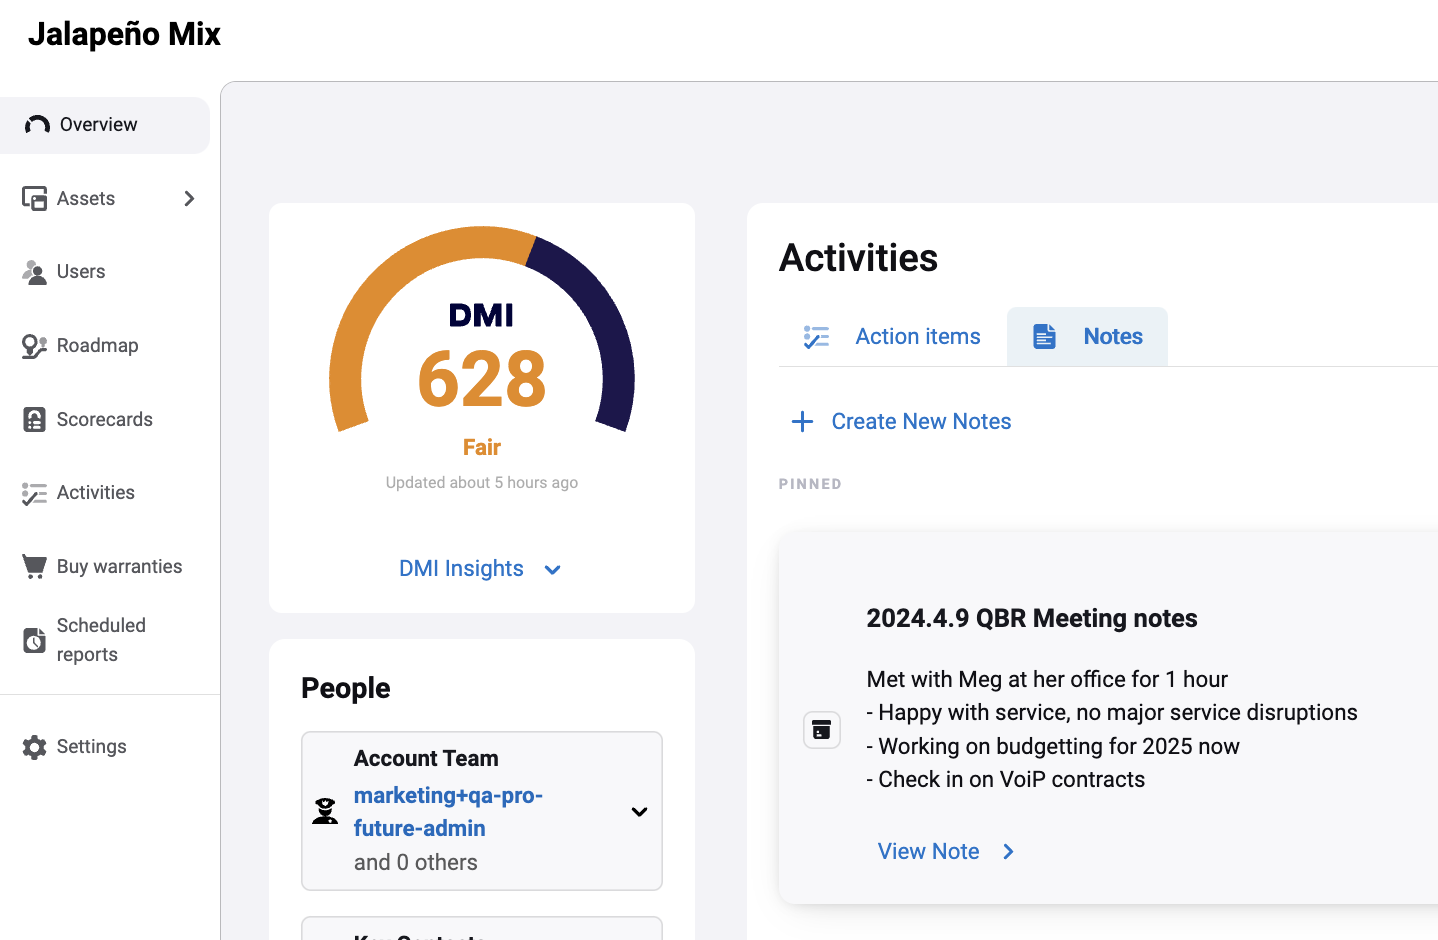Click the Scheduled reports clock icon

point(34,640)
